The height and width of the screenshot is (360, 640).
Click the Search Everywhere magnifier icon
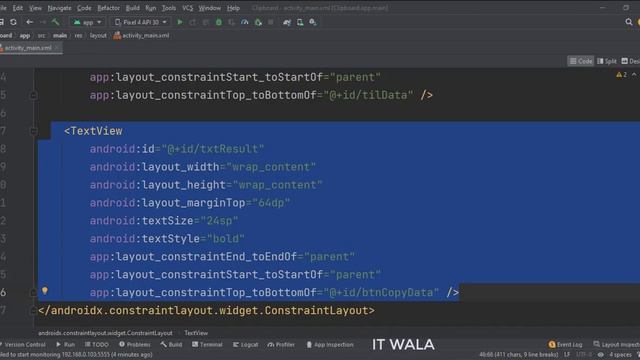[629, 22]
